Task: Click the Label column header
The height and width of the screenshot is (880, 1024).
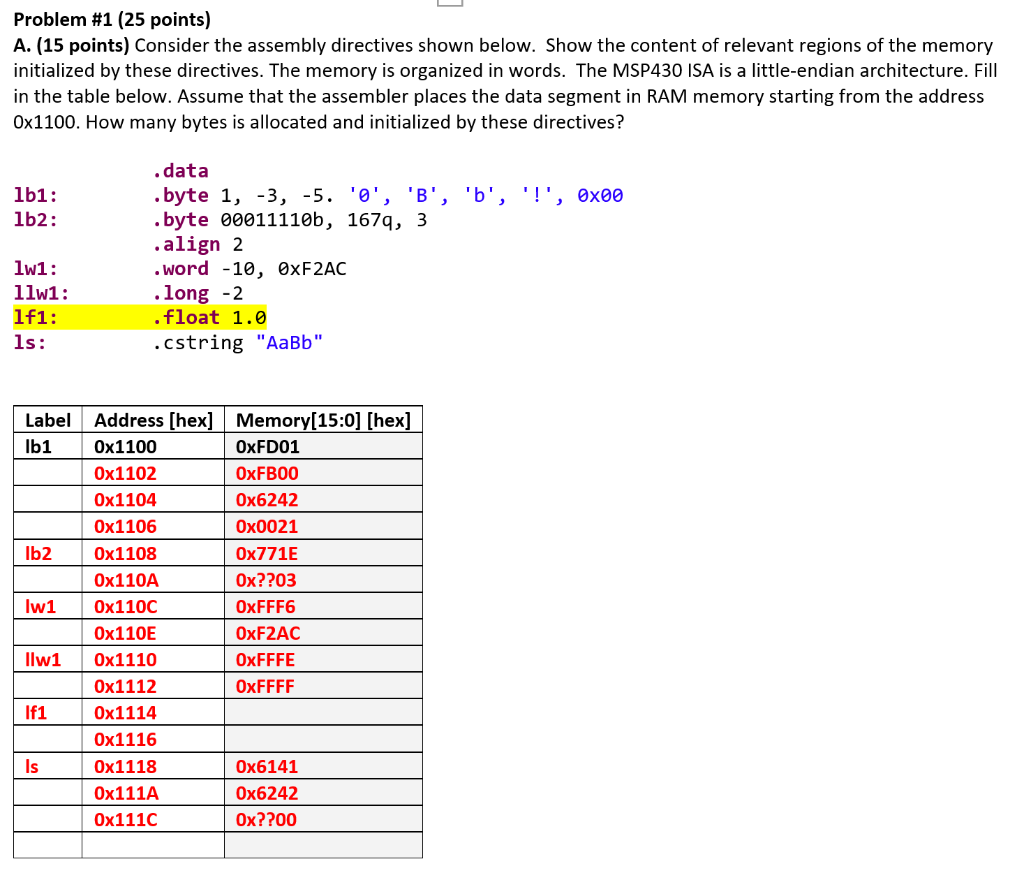Action: click(x=47, y=420)
